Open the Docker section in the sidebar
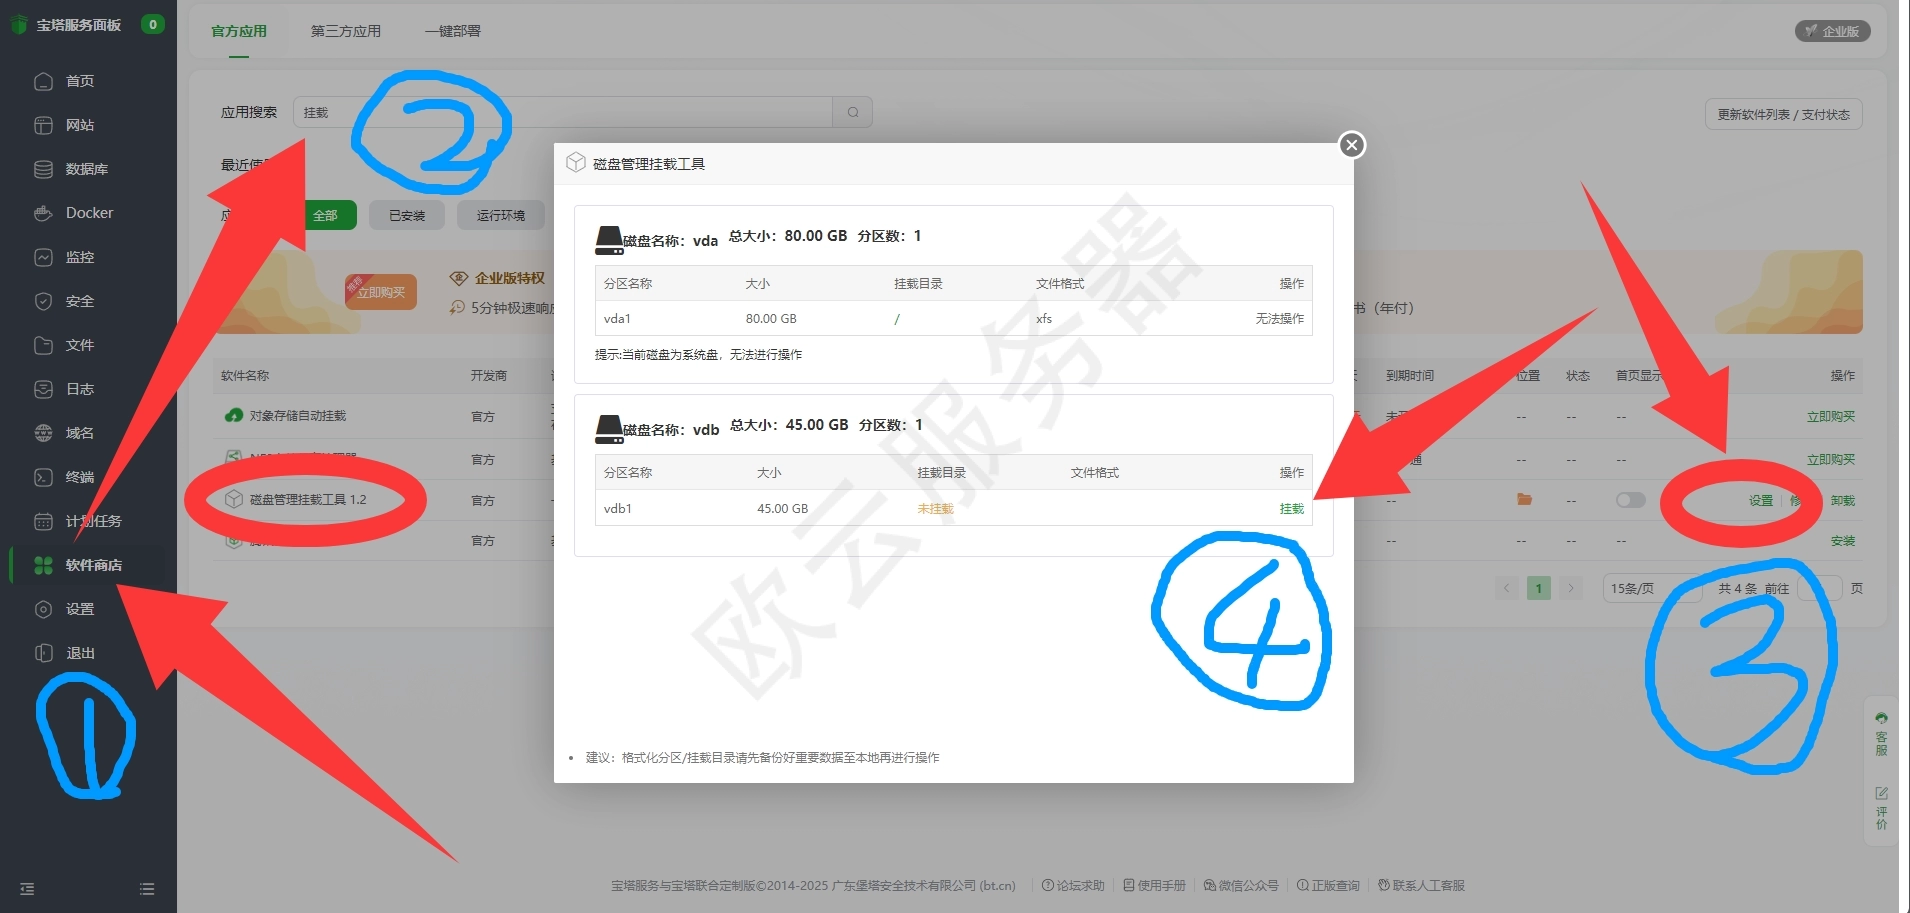Screen dimensions: 1910x913 tap(91, 212)
